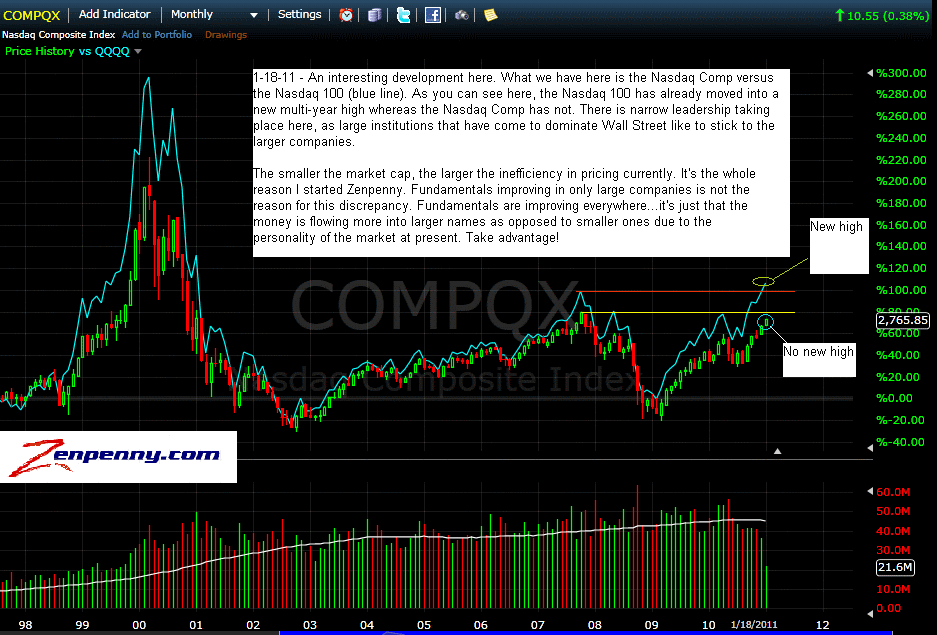
Task: Click the 10.0M volume scale label
Action: (x=893, y=589)
